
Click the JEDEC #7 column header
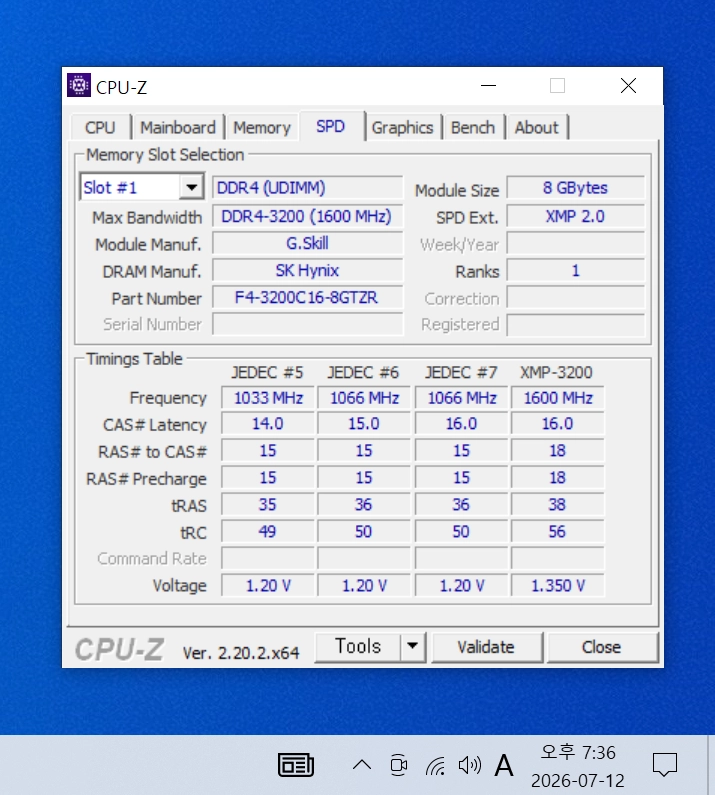click(461, 372)
